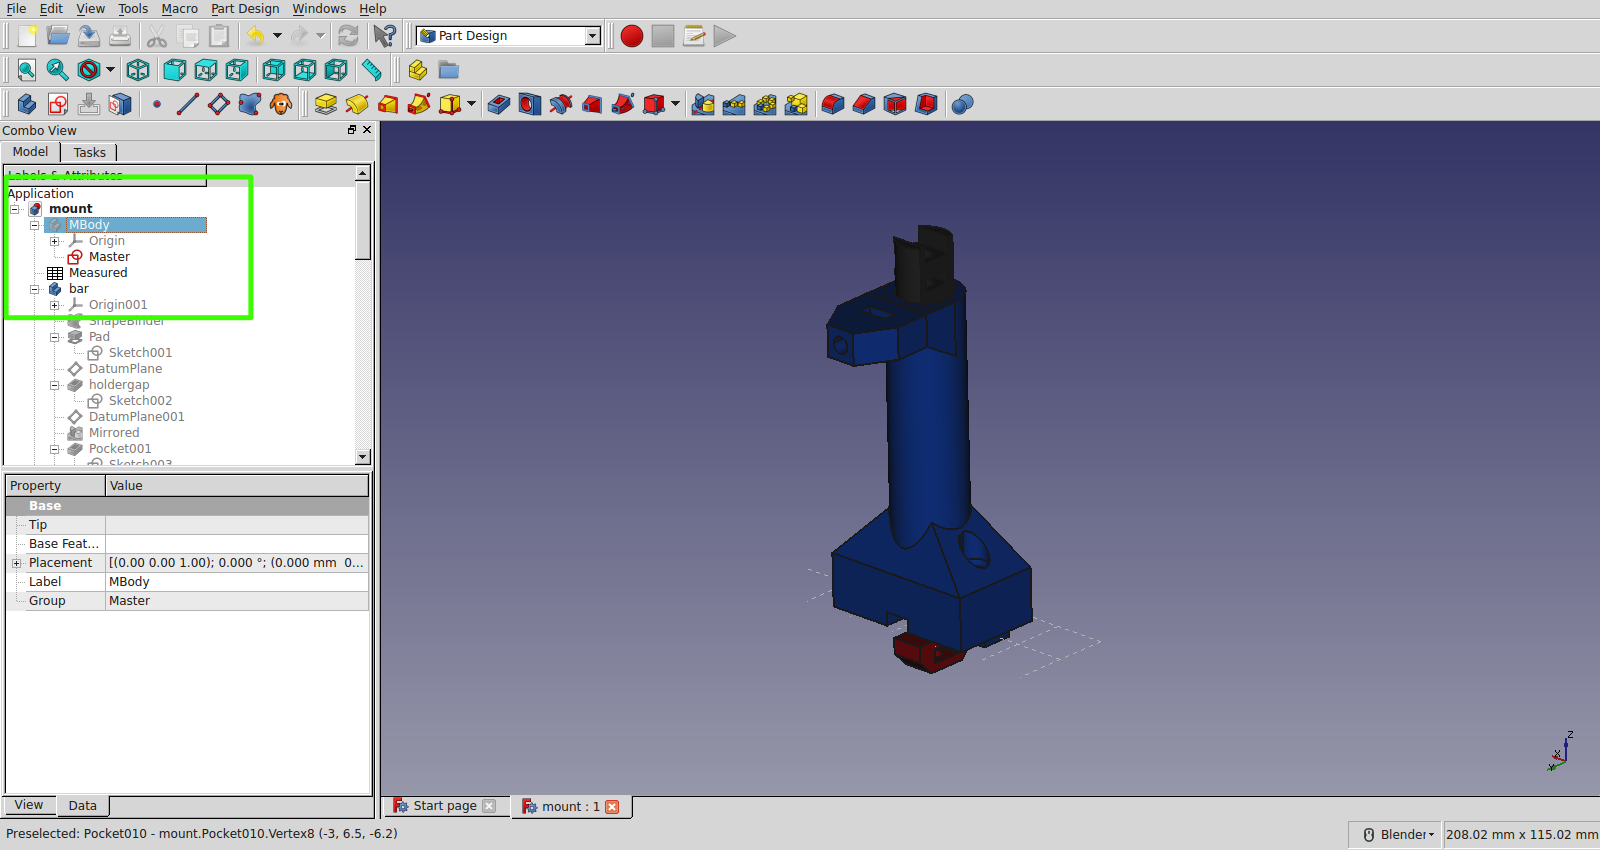Click the Polar Pattern icon
Screen dimensions: 1600x850
[765, 104]
